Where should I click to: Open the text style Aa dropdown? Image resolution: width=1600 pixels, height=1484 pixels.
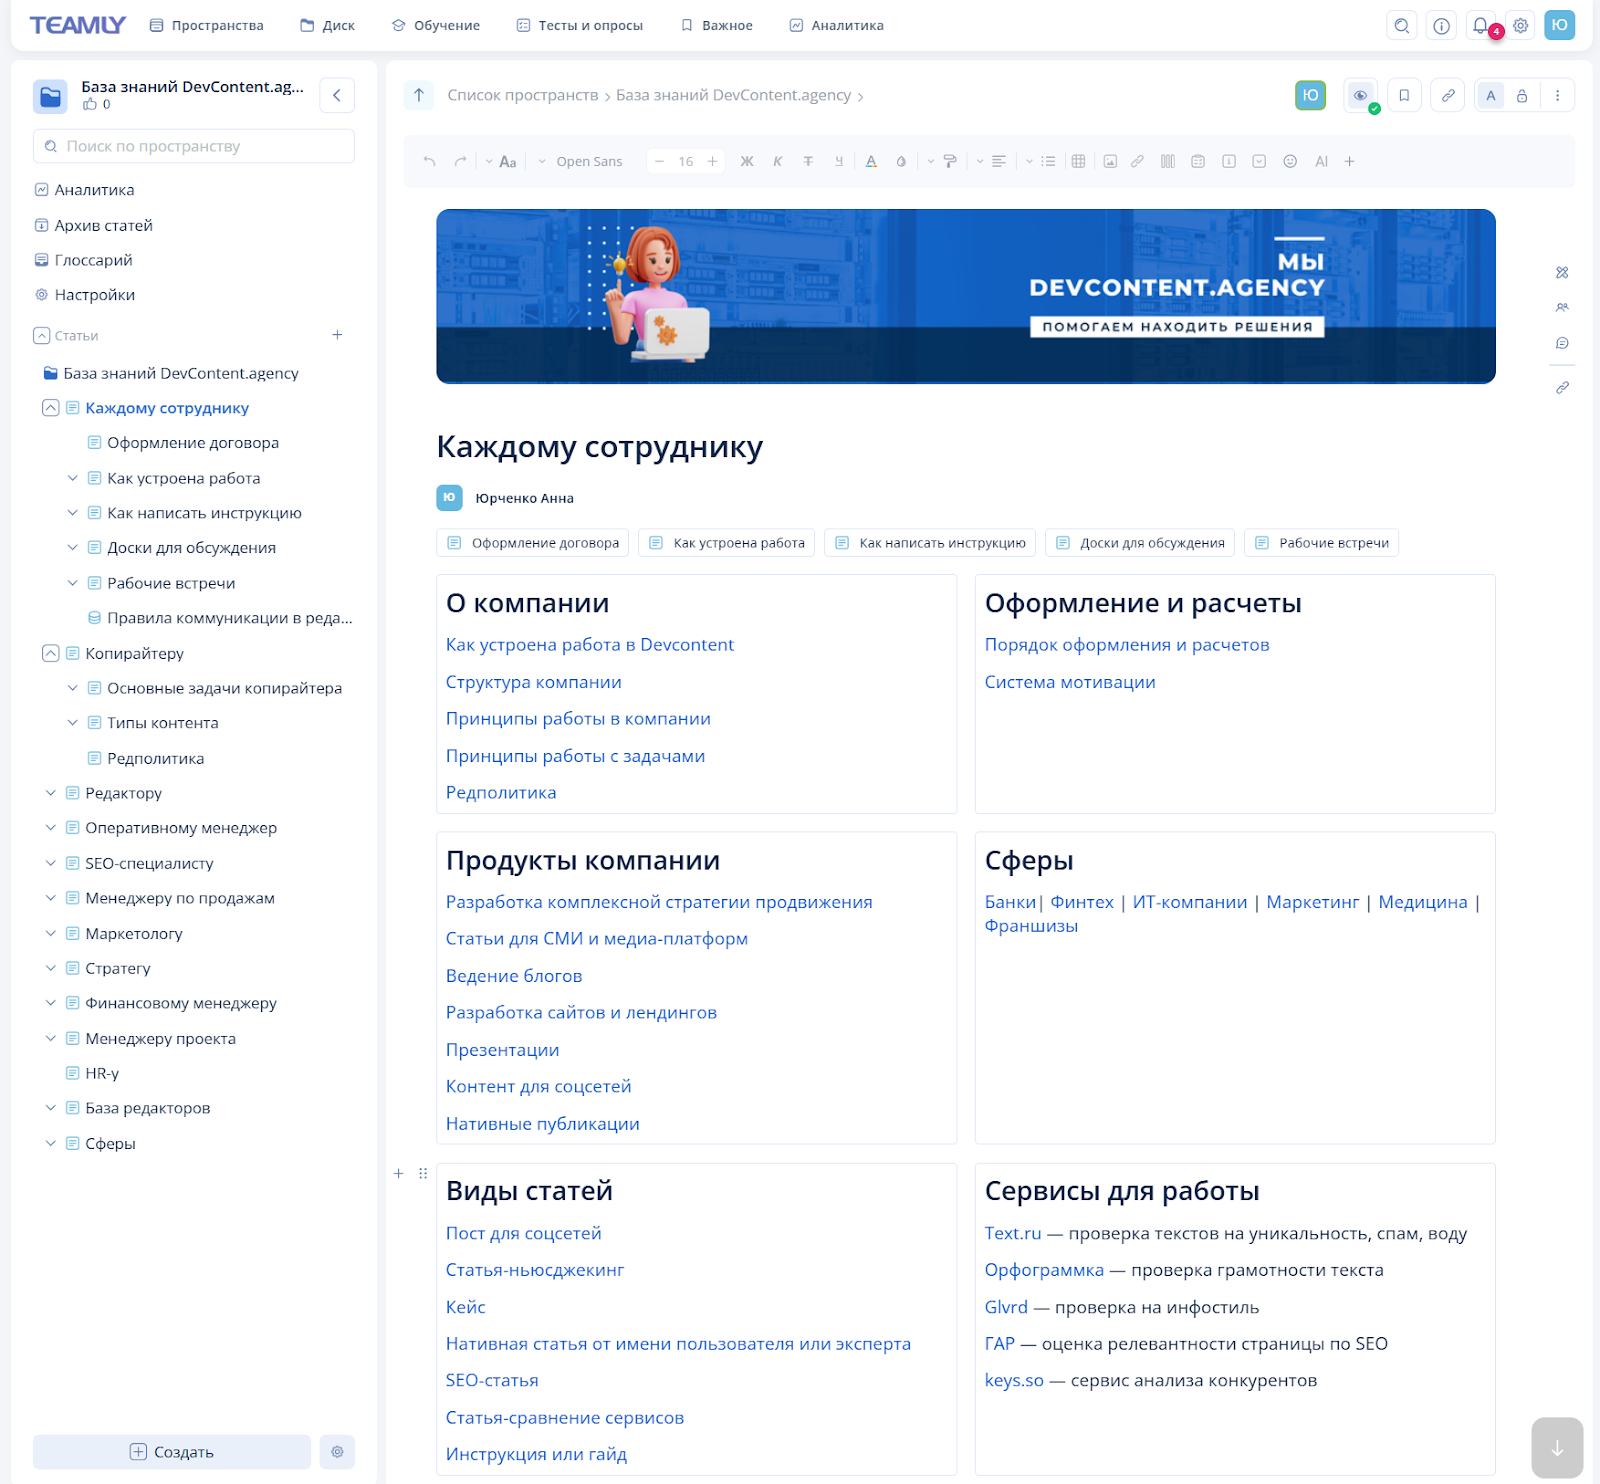(x=501, y=161)
